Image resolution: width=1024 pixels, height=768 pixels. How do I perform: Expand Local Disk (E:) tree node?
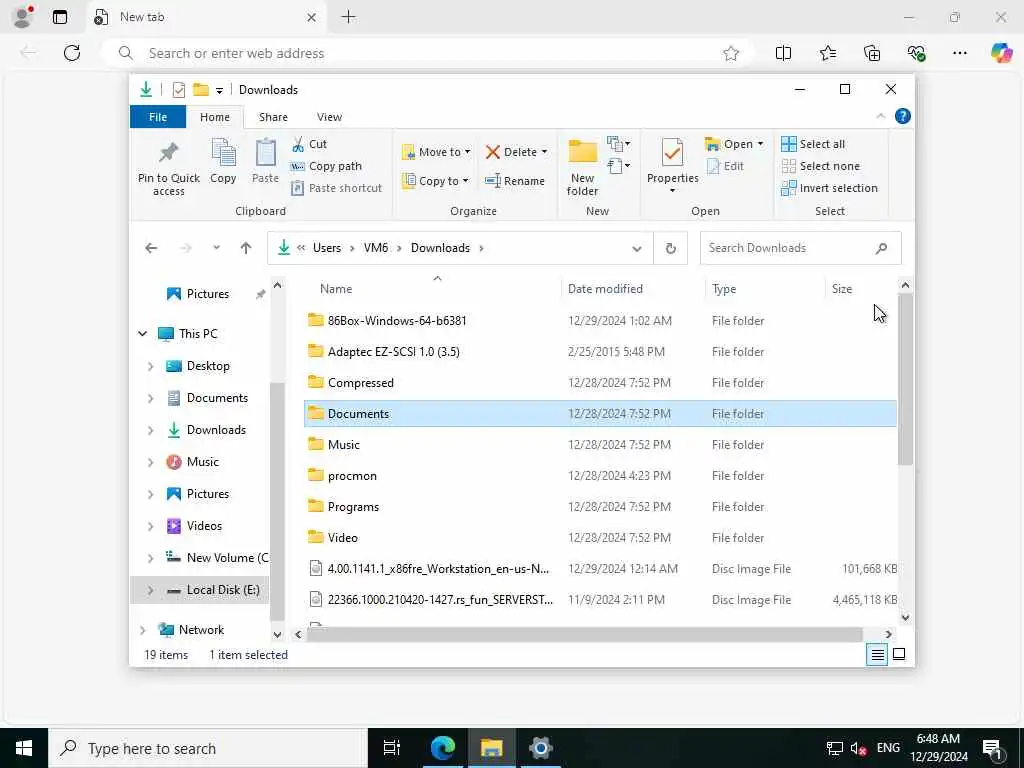coord(150,590)
